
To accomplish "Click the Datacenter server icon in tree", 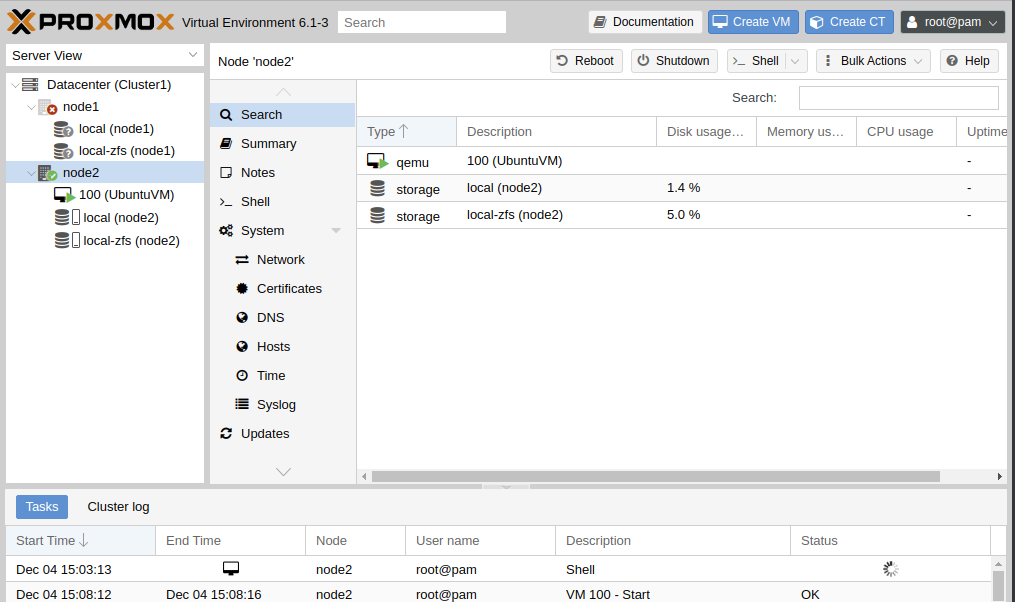I will click(x=30, y=85).
